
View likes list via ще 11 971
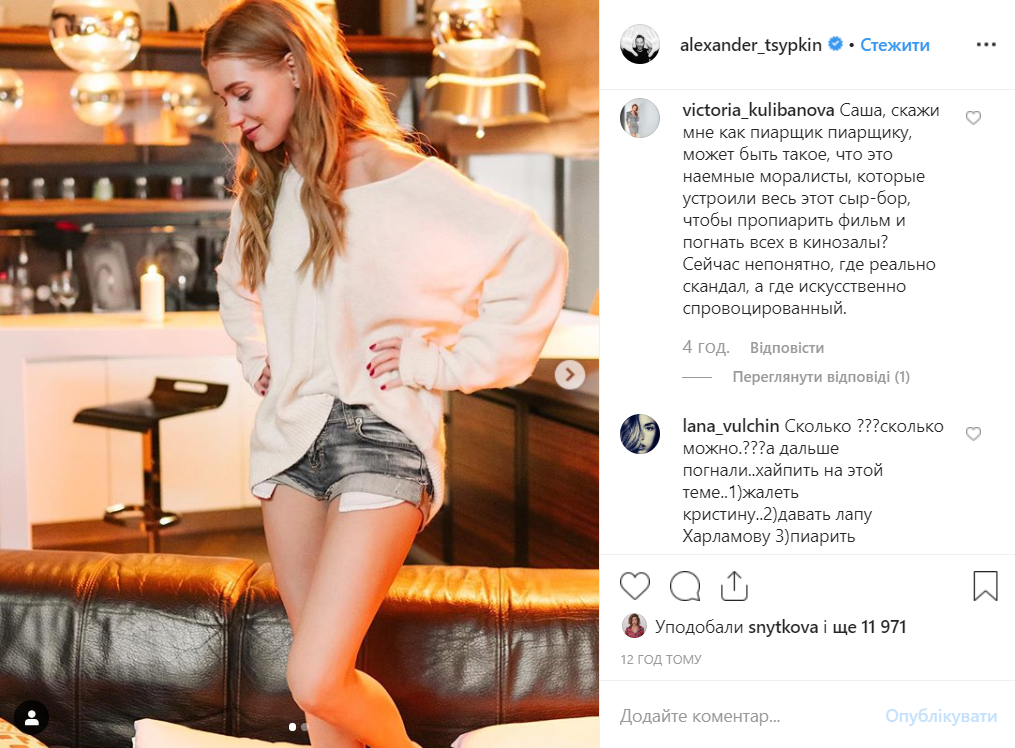[x=869, y=626]
